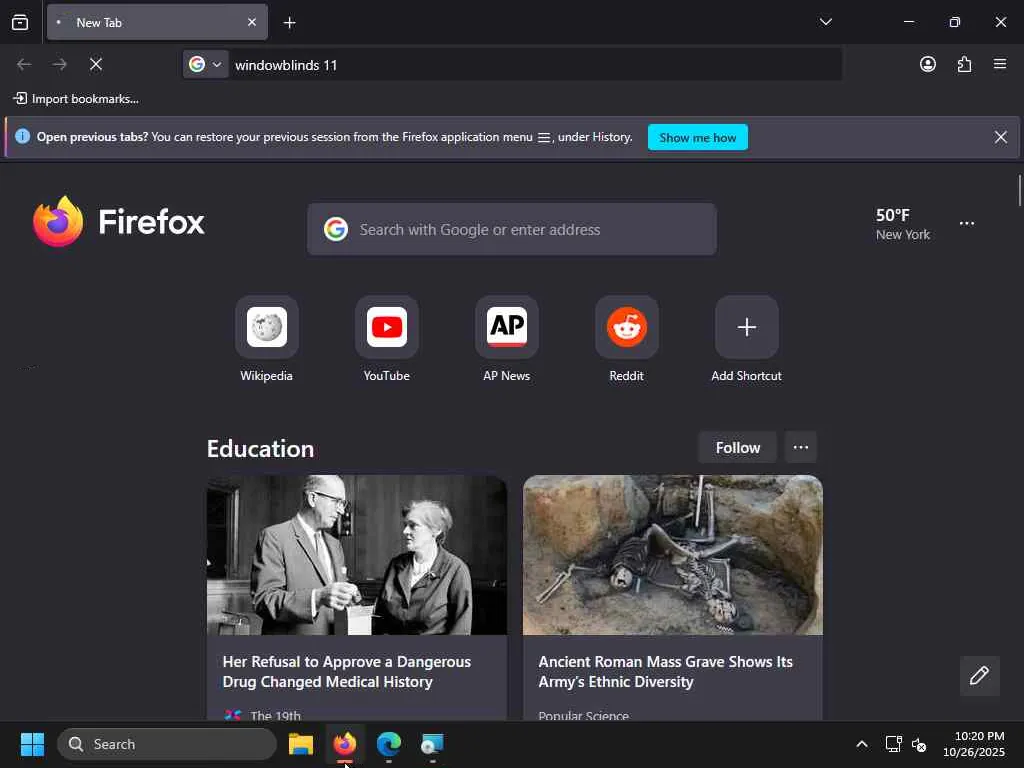This screenshot has width=1024, height=768.
Task: Open Education section options menu
Action: pyautogui.click(x=801, y=447)
